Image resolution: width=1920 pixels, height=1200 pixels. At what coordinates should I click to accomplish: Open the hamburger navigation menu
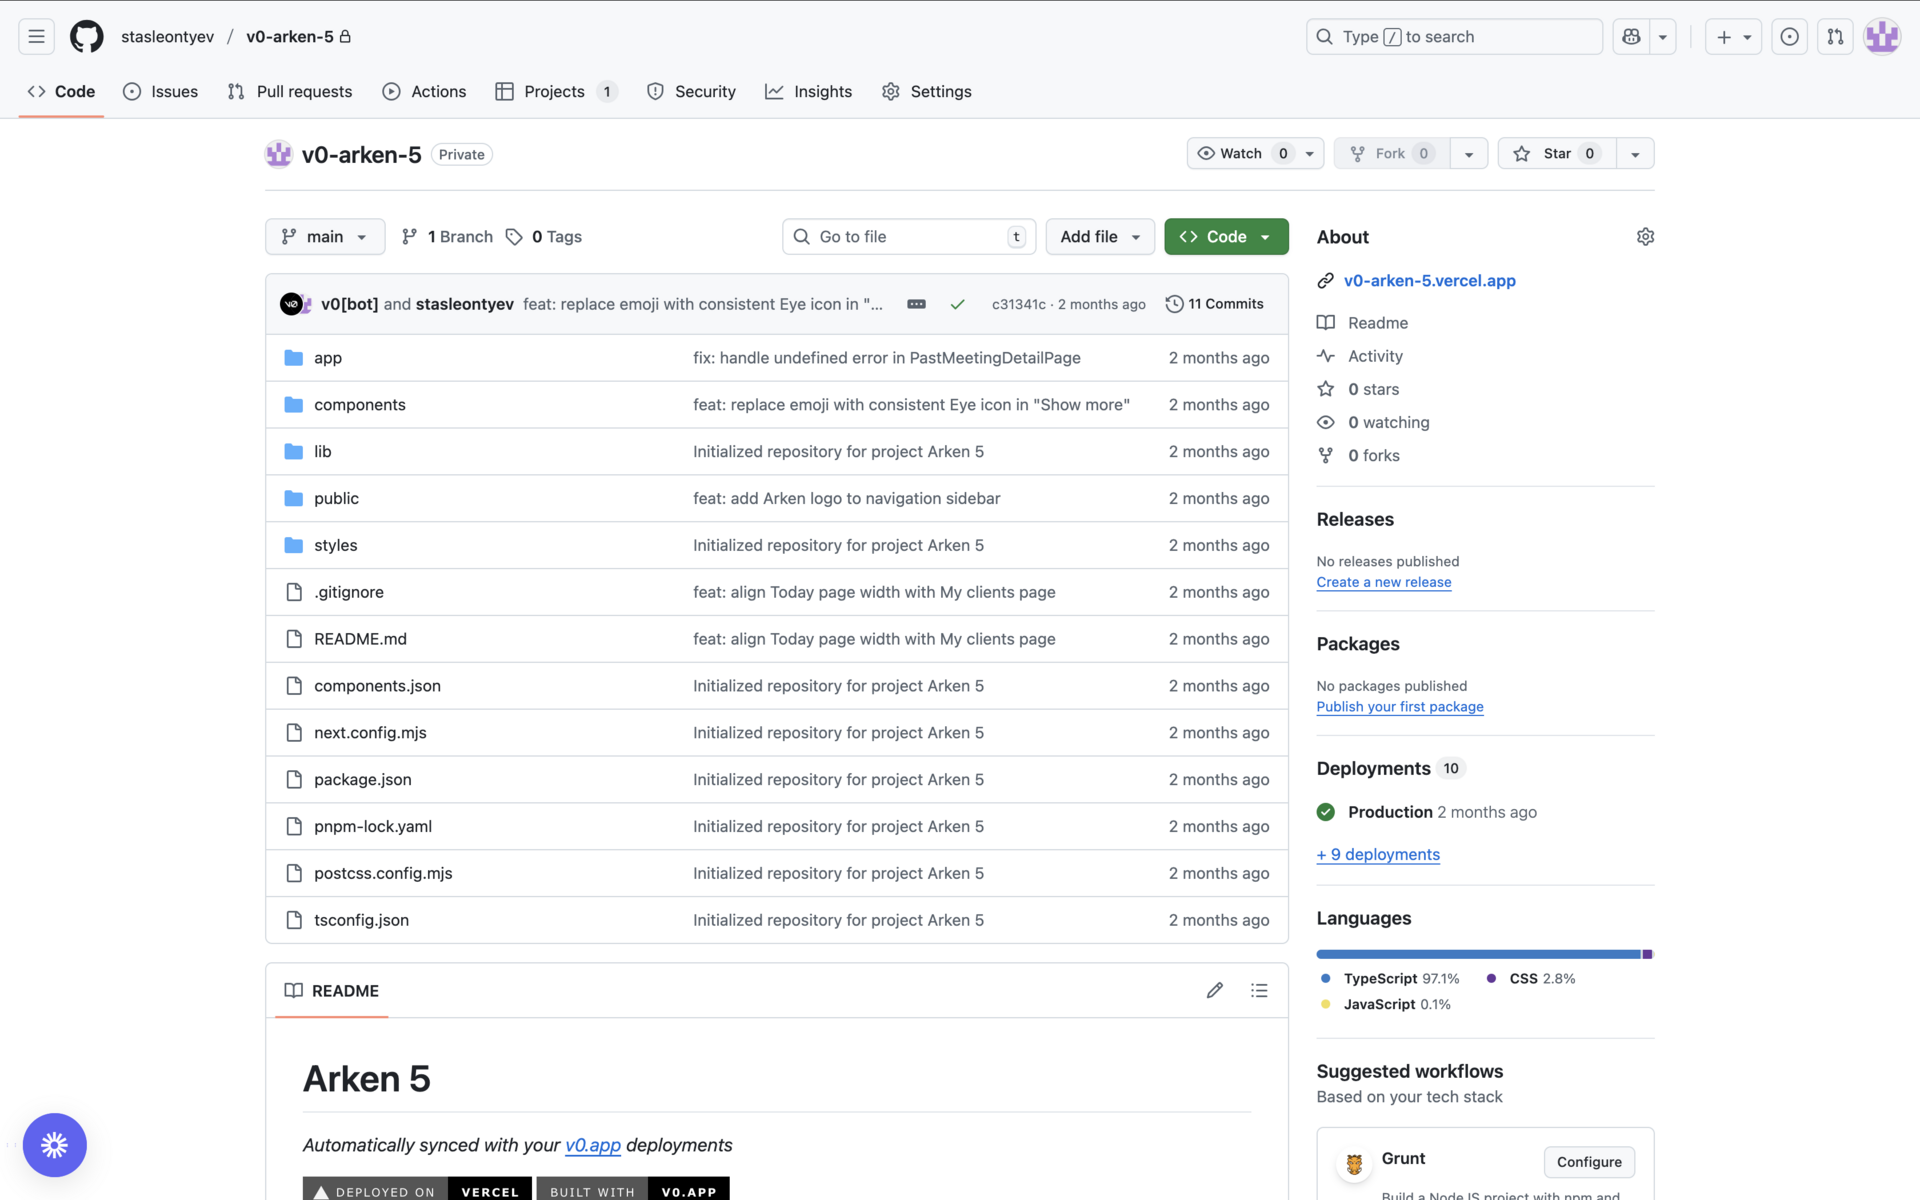tap(36, 37)
